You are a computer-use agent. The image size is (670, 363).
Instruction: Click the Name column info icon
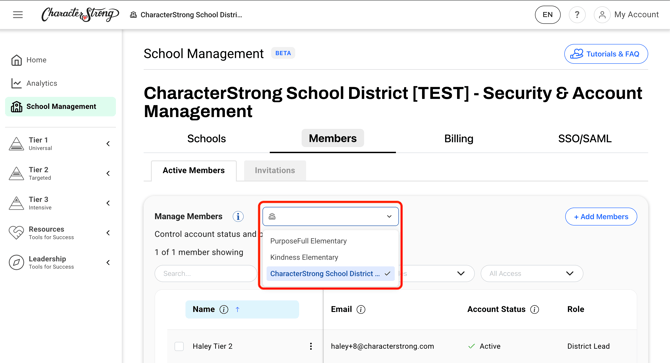coord(224,310)
